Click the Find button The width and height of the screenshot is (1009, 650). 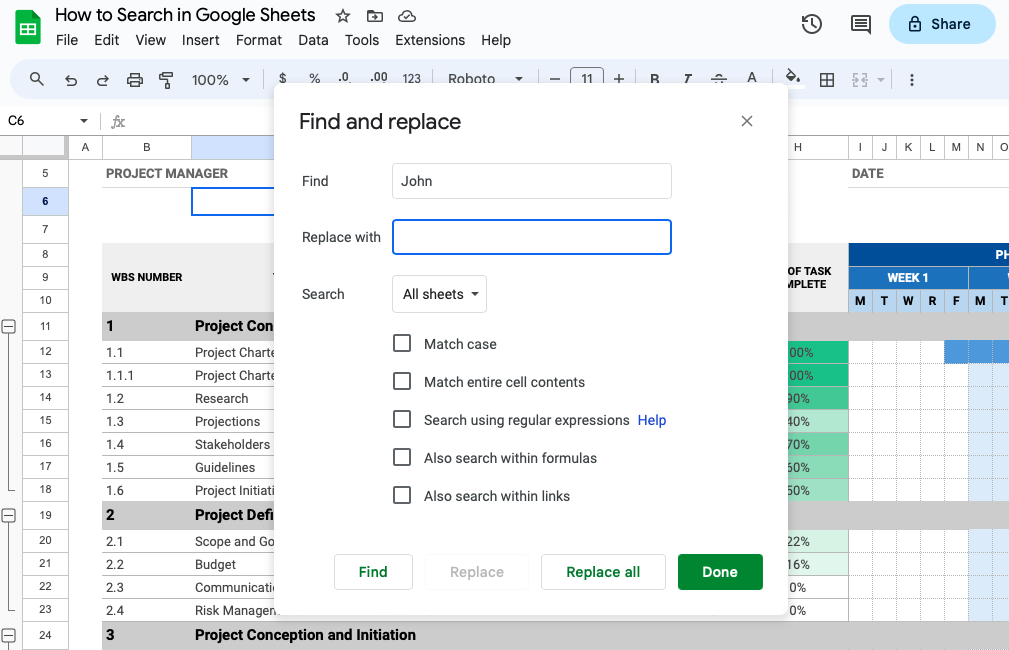373,571
